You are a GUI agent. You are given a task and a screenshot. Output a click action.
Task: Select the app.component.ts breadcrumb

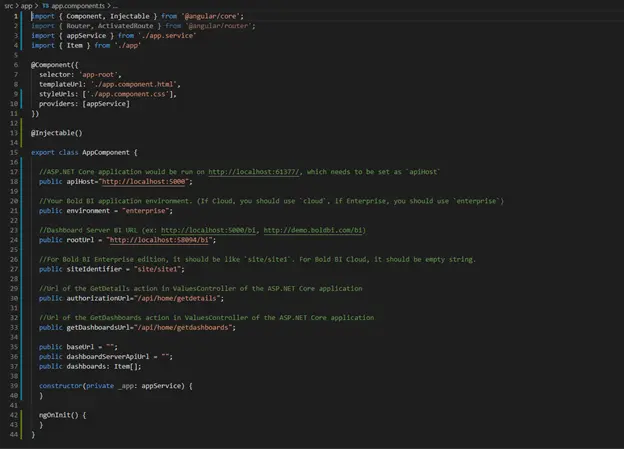point(78,6)
